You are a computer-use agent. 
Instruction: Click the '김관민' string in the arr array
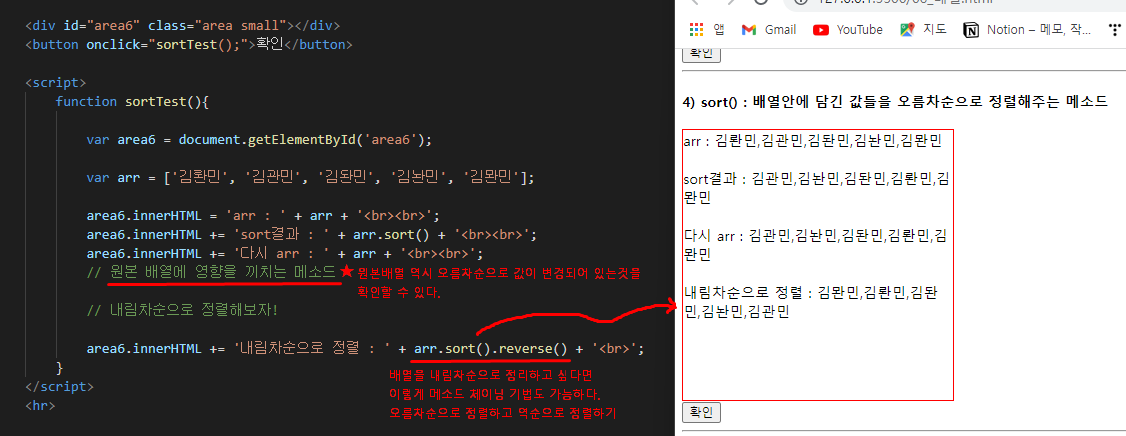(273, 177)
